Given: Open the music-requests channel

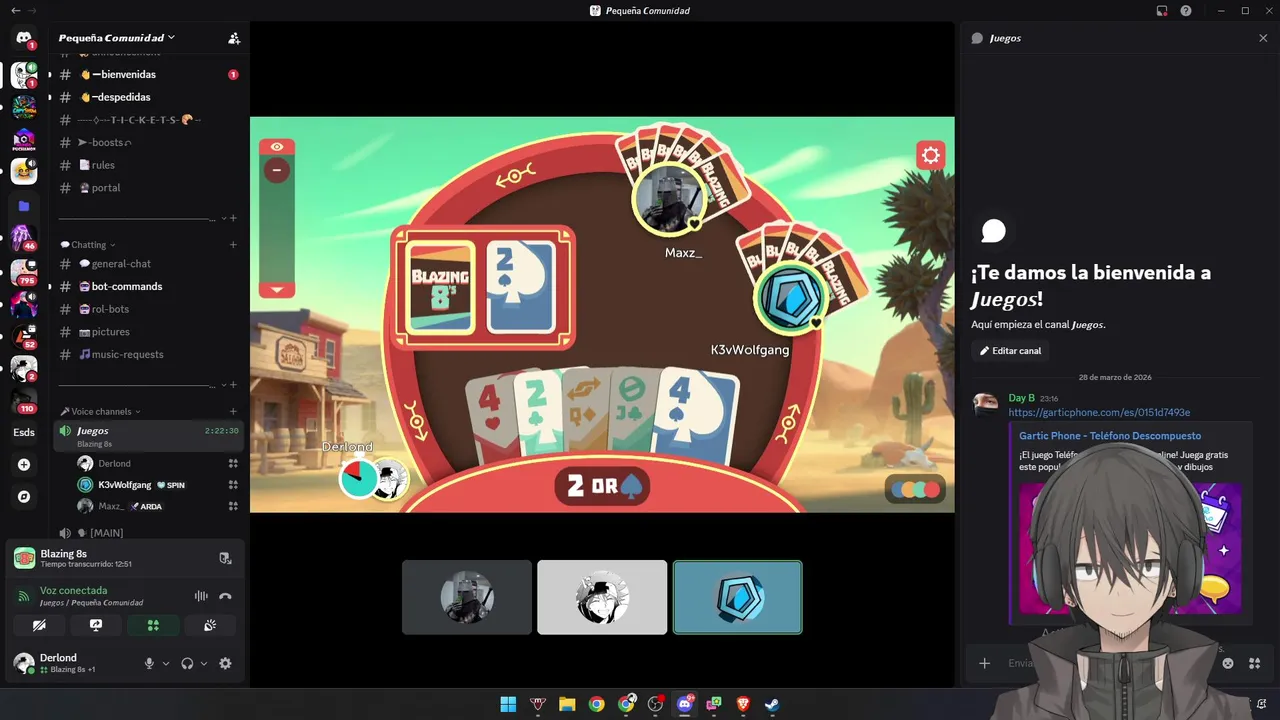Looking at the screenshot, I should pyautogui.click(x=147, y=354).
